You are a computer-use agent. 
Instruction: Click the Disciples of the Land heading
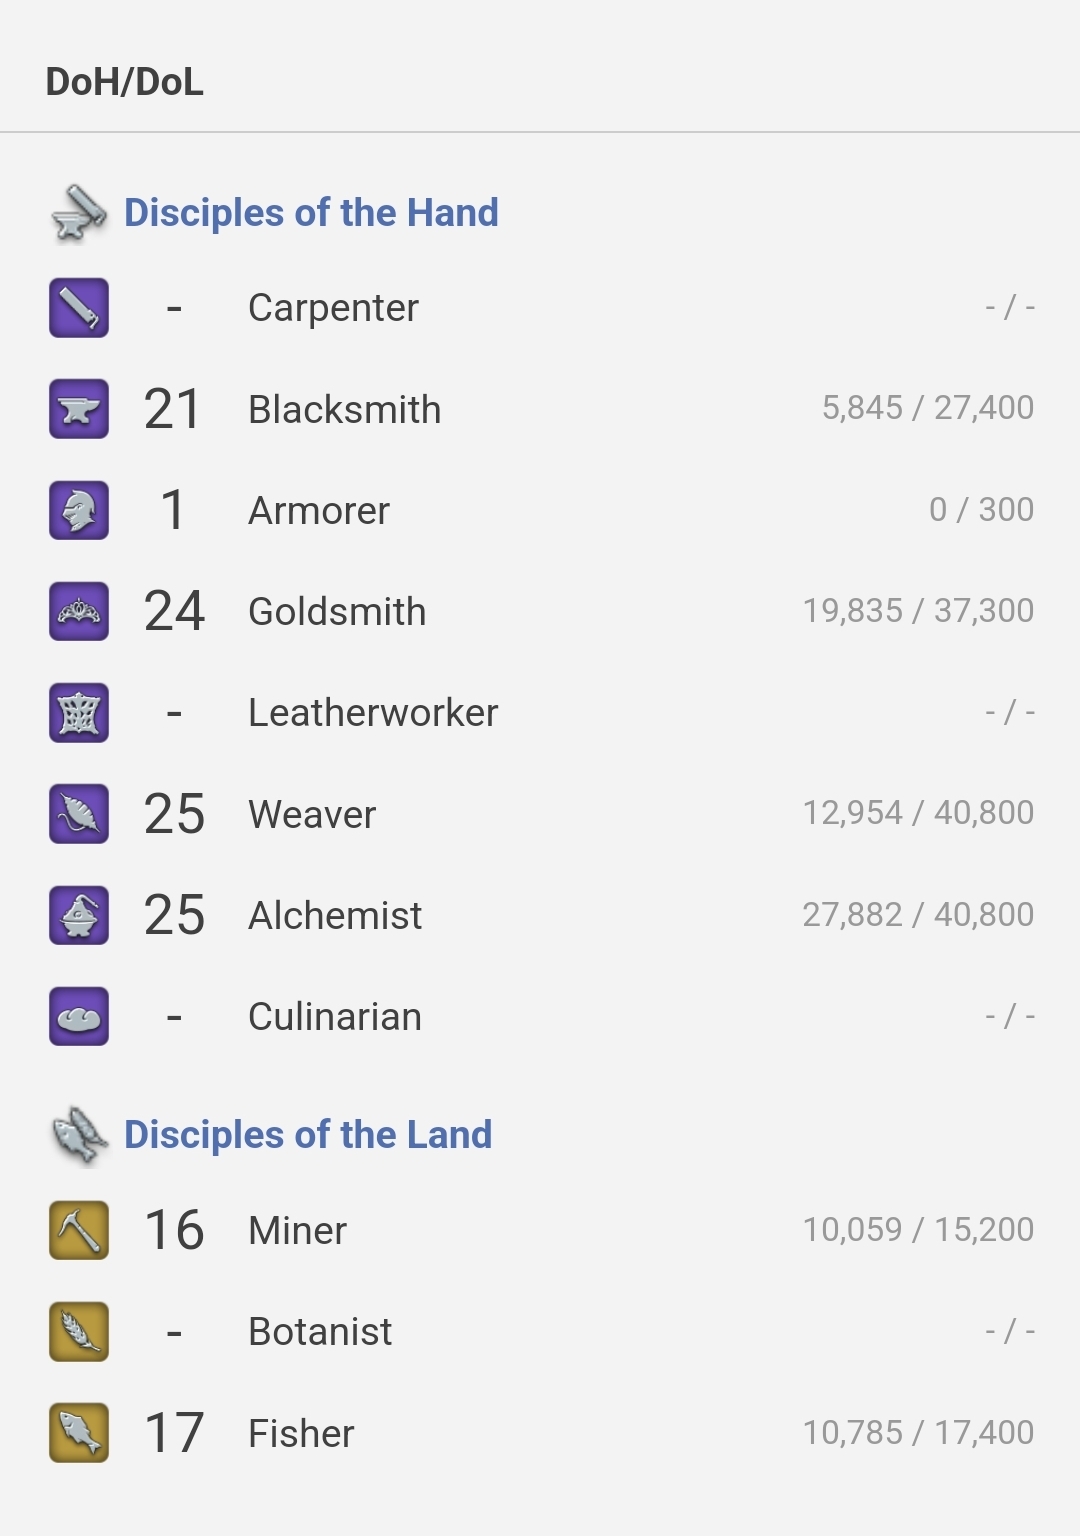(x=308, y=1135)
